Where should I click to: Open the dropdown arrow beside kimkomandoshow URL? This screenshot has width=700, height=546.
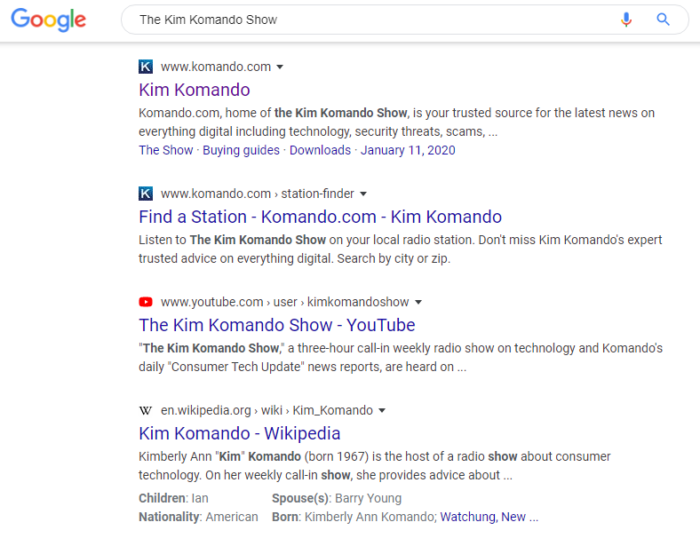tap(418, 302)
